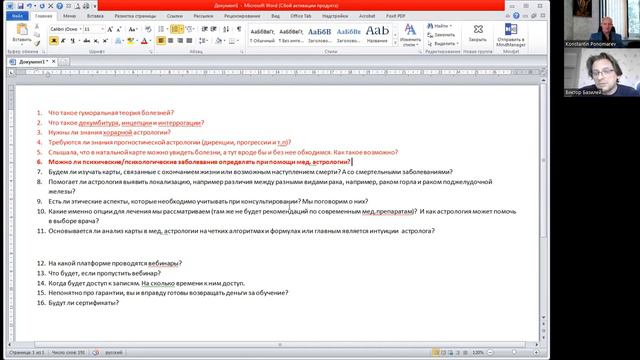Select Konstantin Ponomarev video thumbnail
This screenshot has width=640, height=360.
pos(602,24)
